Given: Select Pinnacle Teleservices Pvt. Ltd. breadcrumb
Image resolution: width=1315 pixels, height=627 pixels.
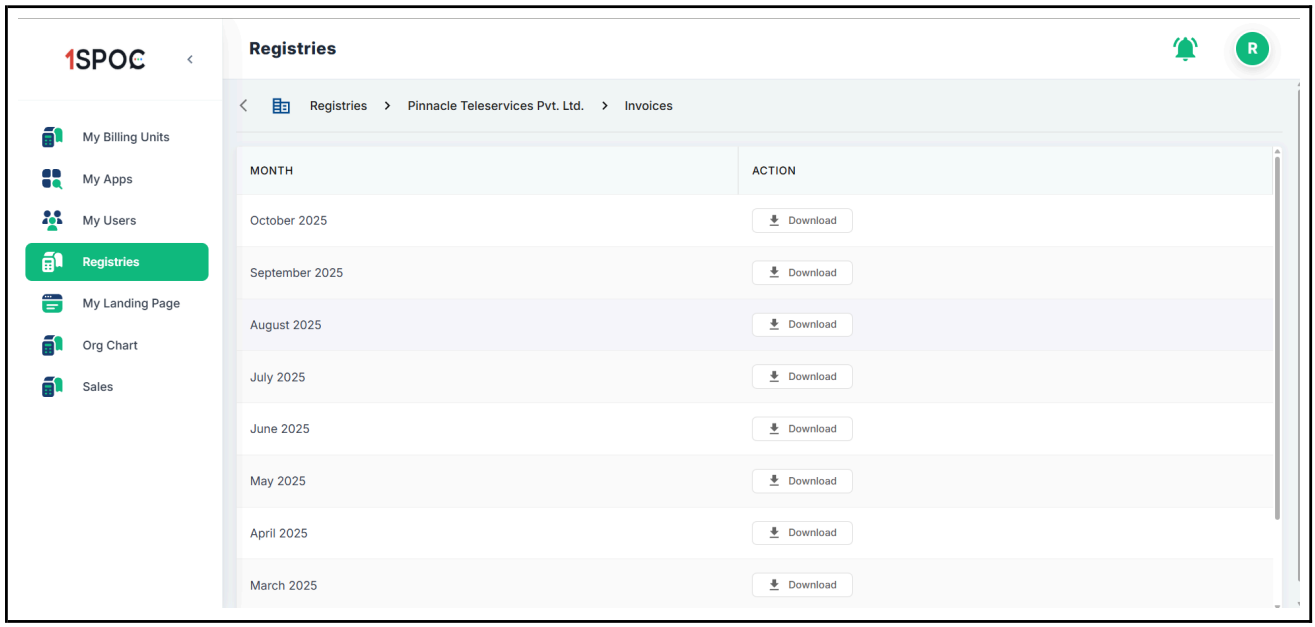Looking at the screenshot, I should (495, 106).
